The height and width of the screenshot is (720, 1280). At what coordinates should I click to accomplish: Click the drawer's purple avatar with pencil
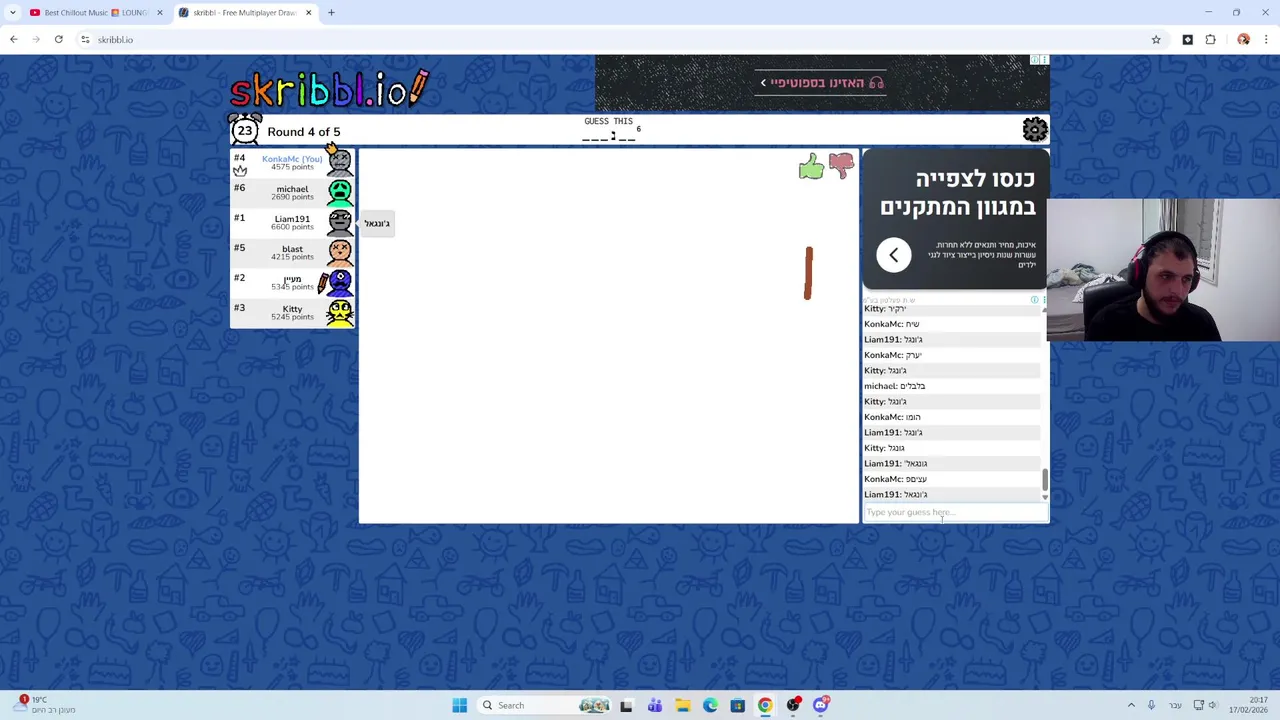tap(338, 282)
